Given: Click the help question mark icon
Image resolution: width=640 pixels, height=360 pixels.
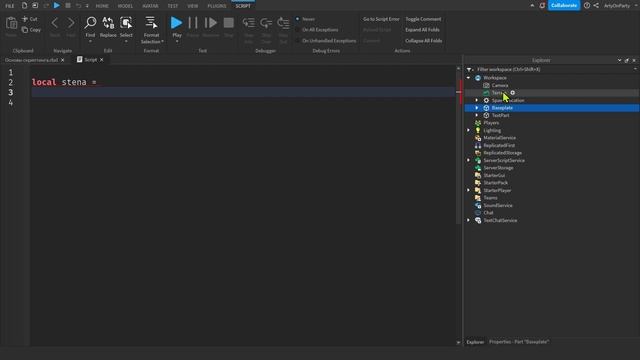Looking at the screenshot, I should (587, 6).
